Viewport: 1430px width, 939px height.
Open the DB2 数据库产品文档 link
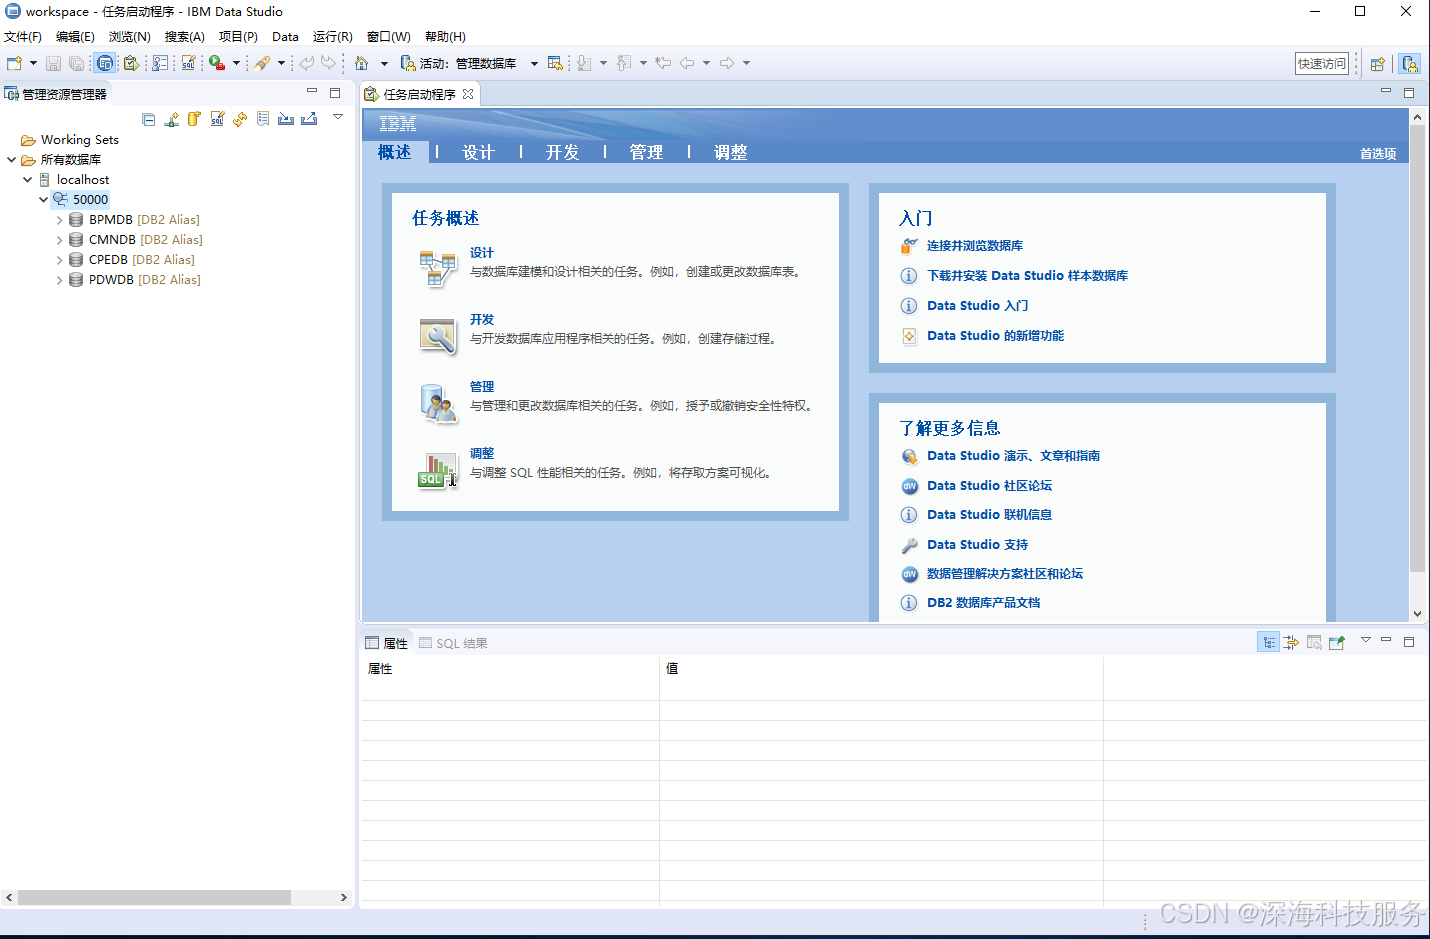[983, 603]
